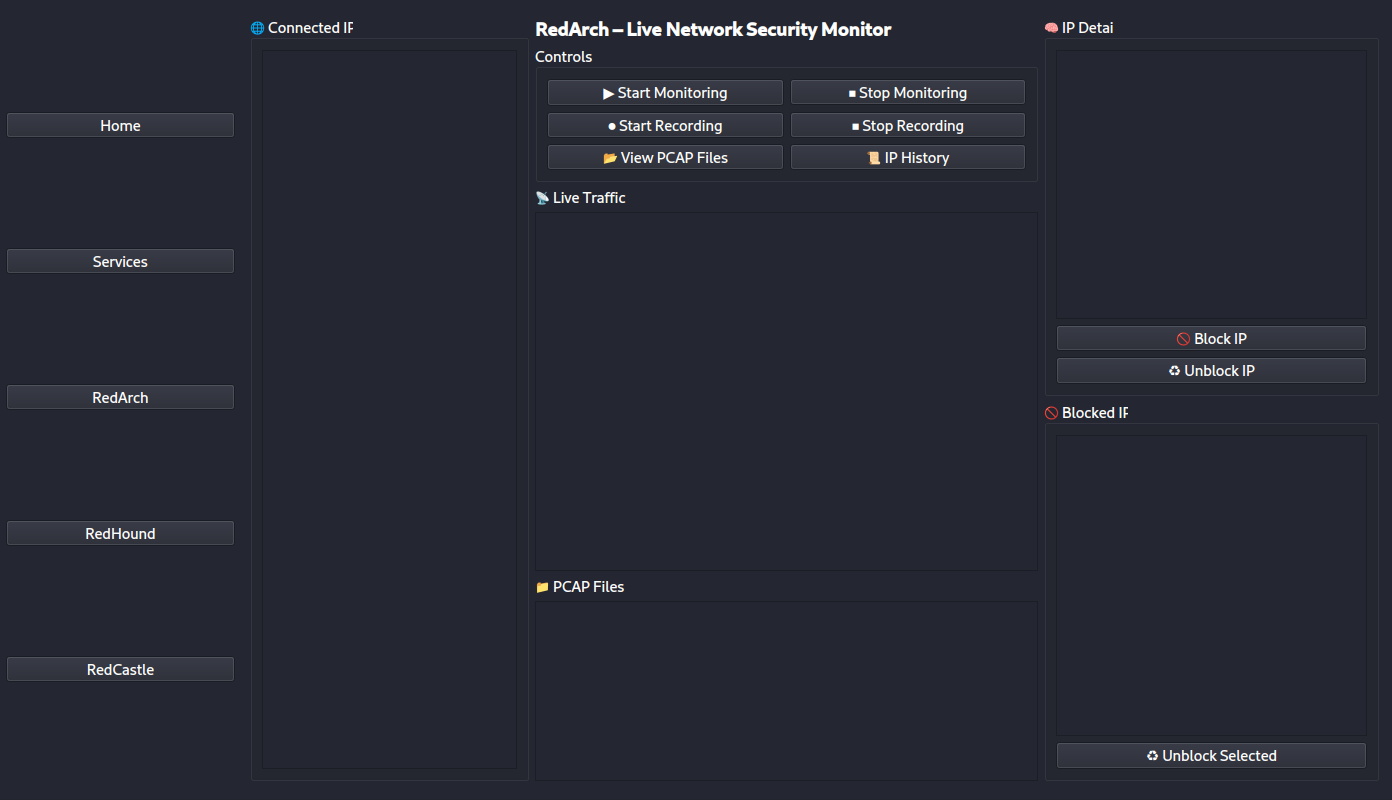
Task: Click the globe icon beside Connected IP
Action: tap(257, 28)
